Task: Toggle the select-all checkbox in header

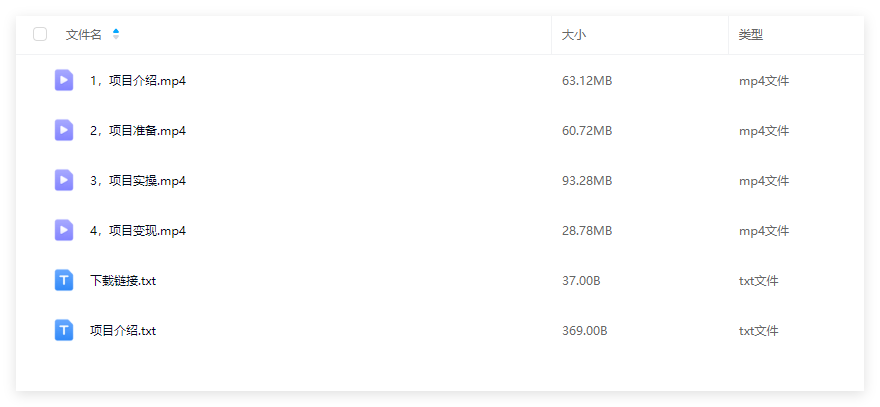Action: (40, 34)
